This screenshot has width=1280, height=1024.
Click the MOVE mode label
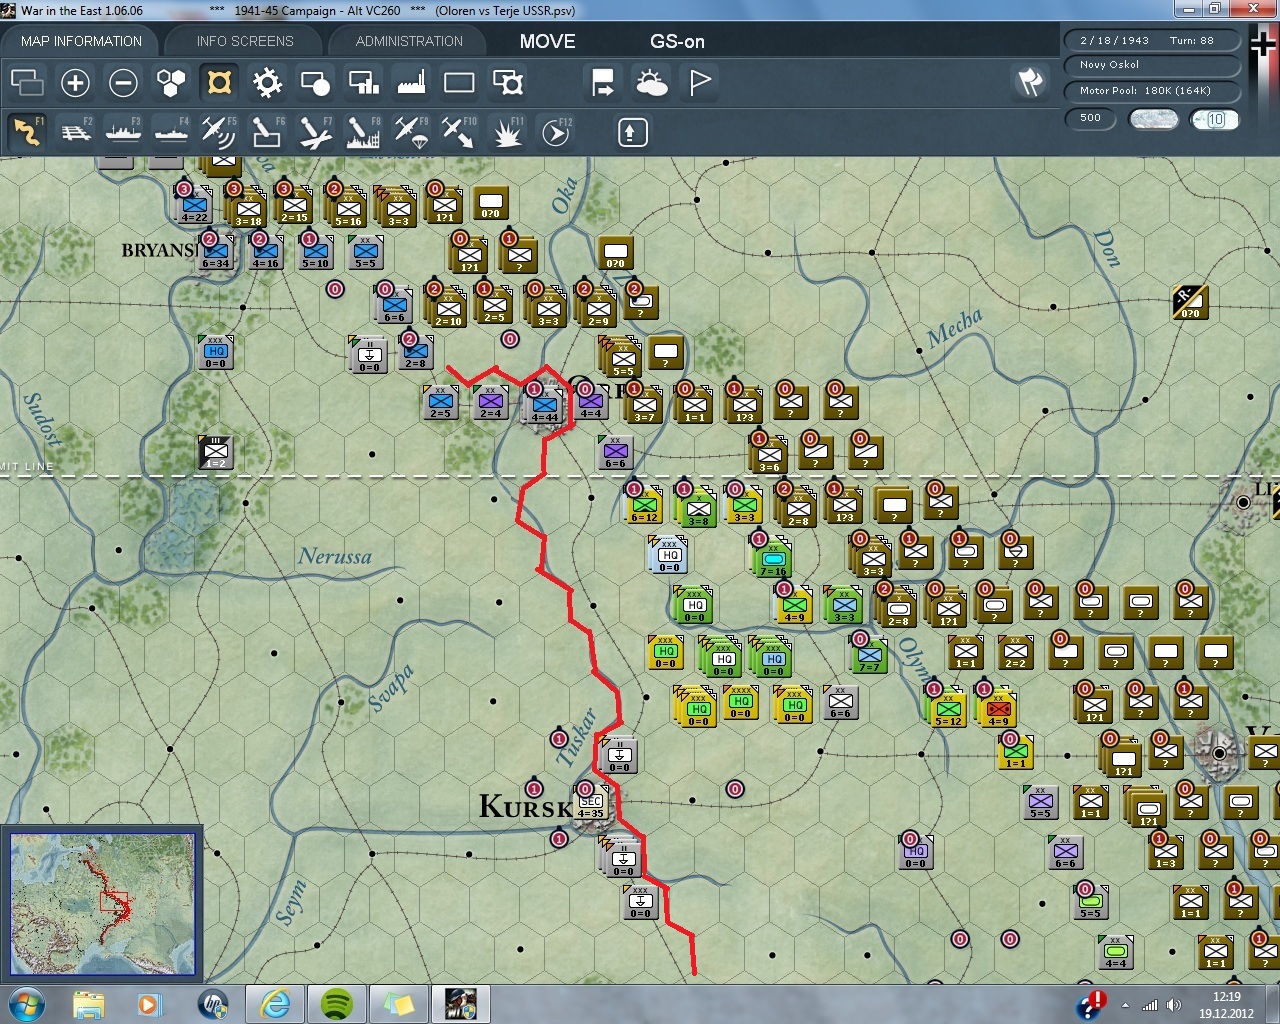[547, 41]
